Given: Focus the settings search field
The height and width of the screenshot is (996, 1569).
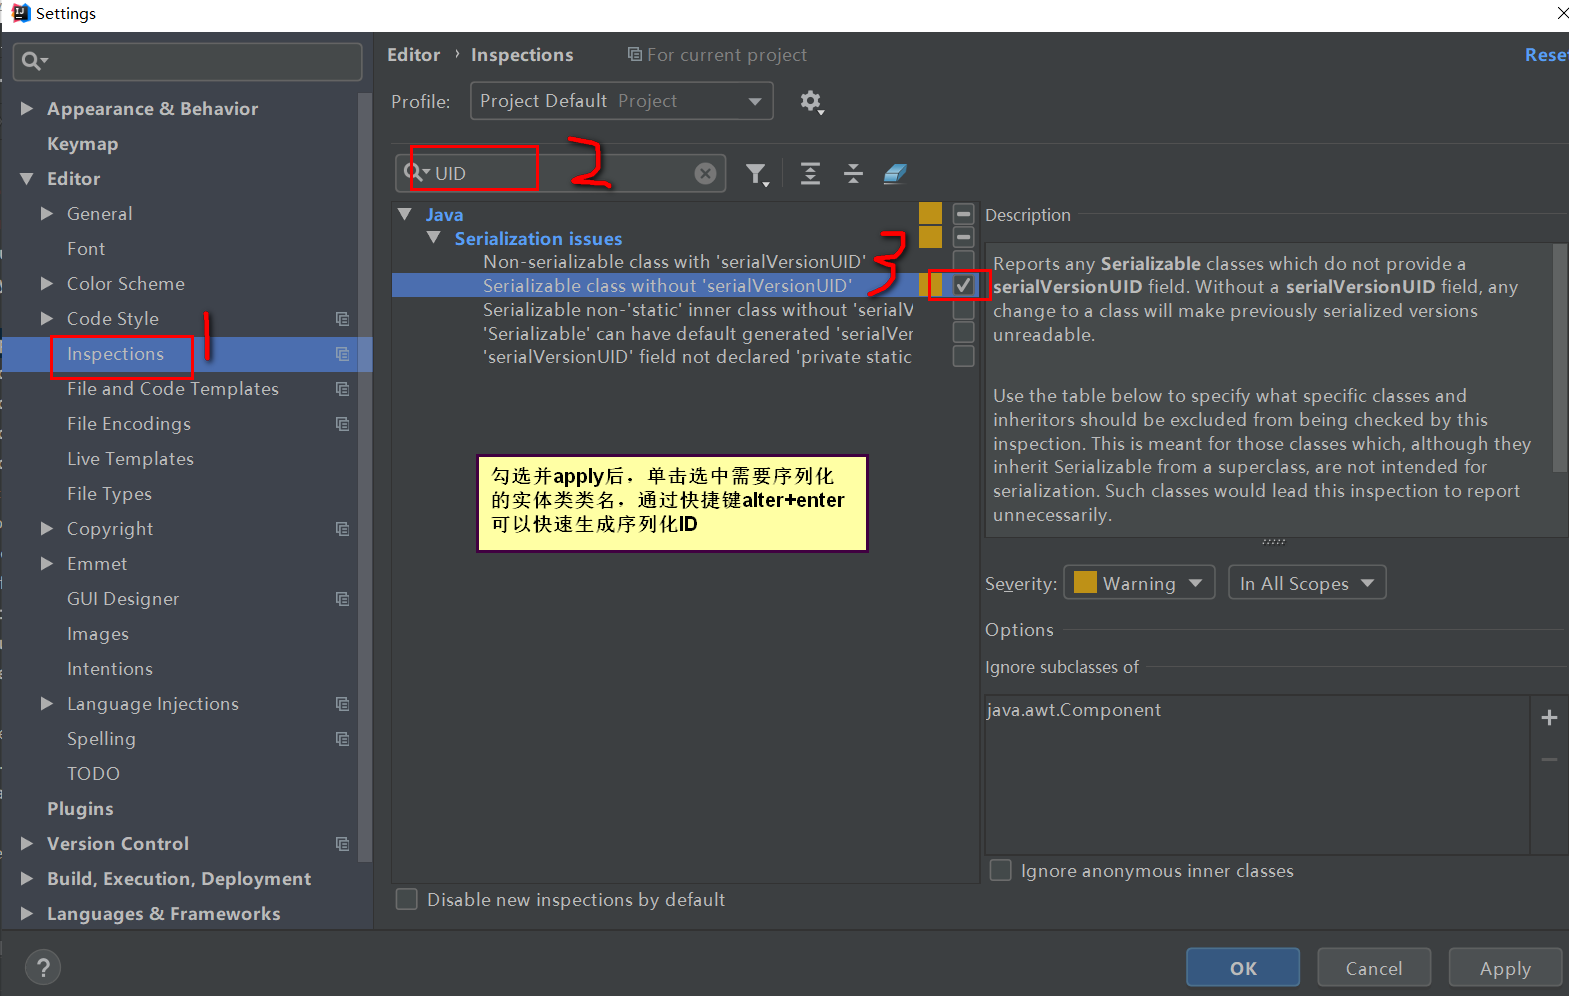Looking at the screenshot, I should coord(188,62).
